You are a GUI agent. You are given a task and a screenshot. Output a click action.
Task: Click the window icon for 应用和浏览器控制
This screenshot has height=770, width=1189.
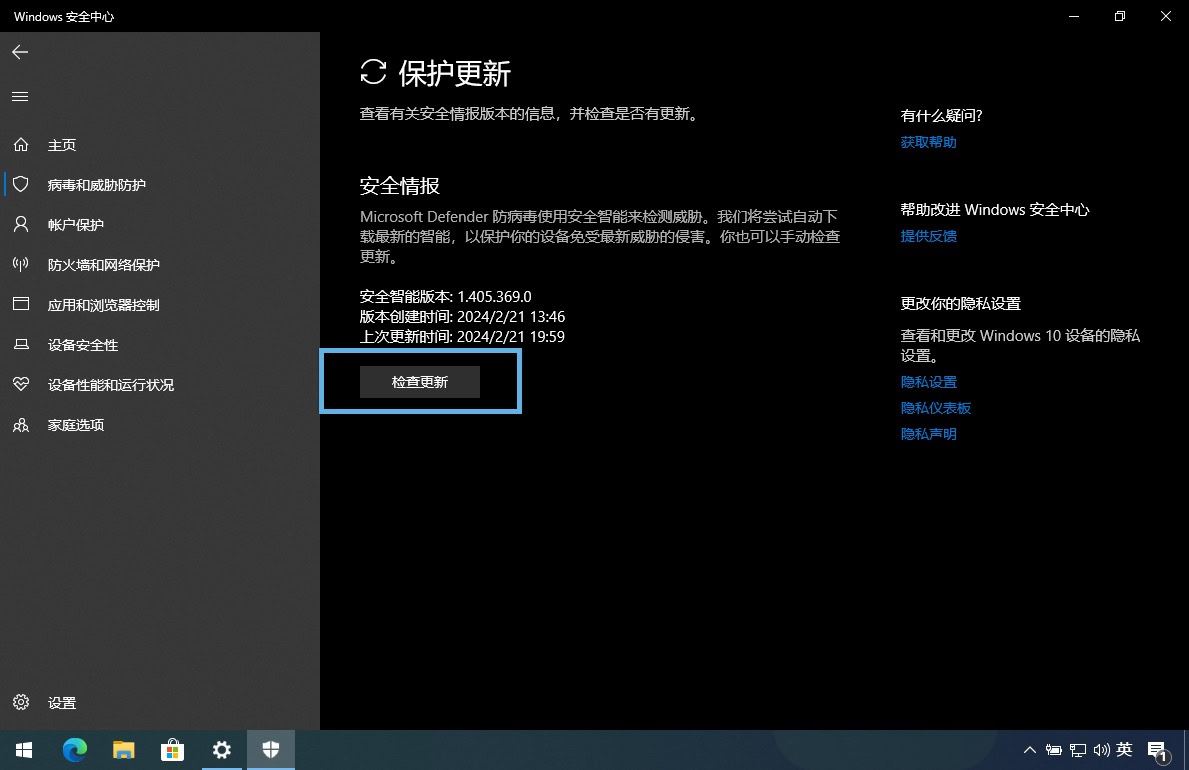21,305
